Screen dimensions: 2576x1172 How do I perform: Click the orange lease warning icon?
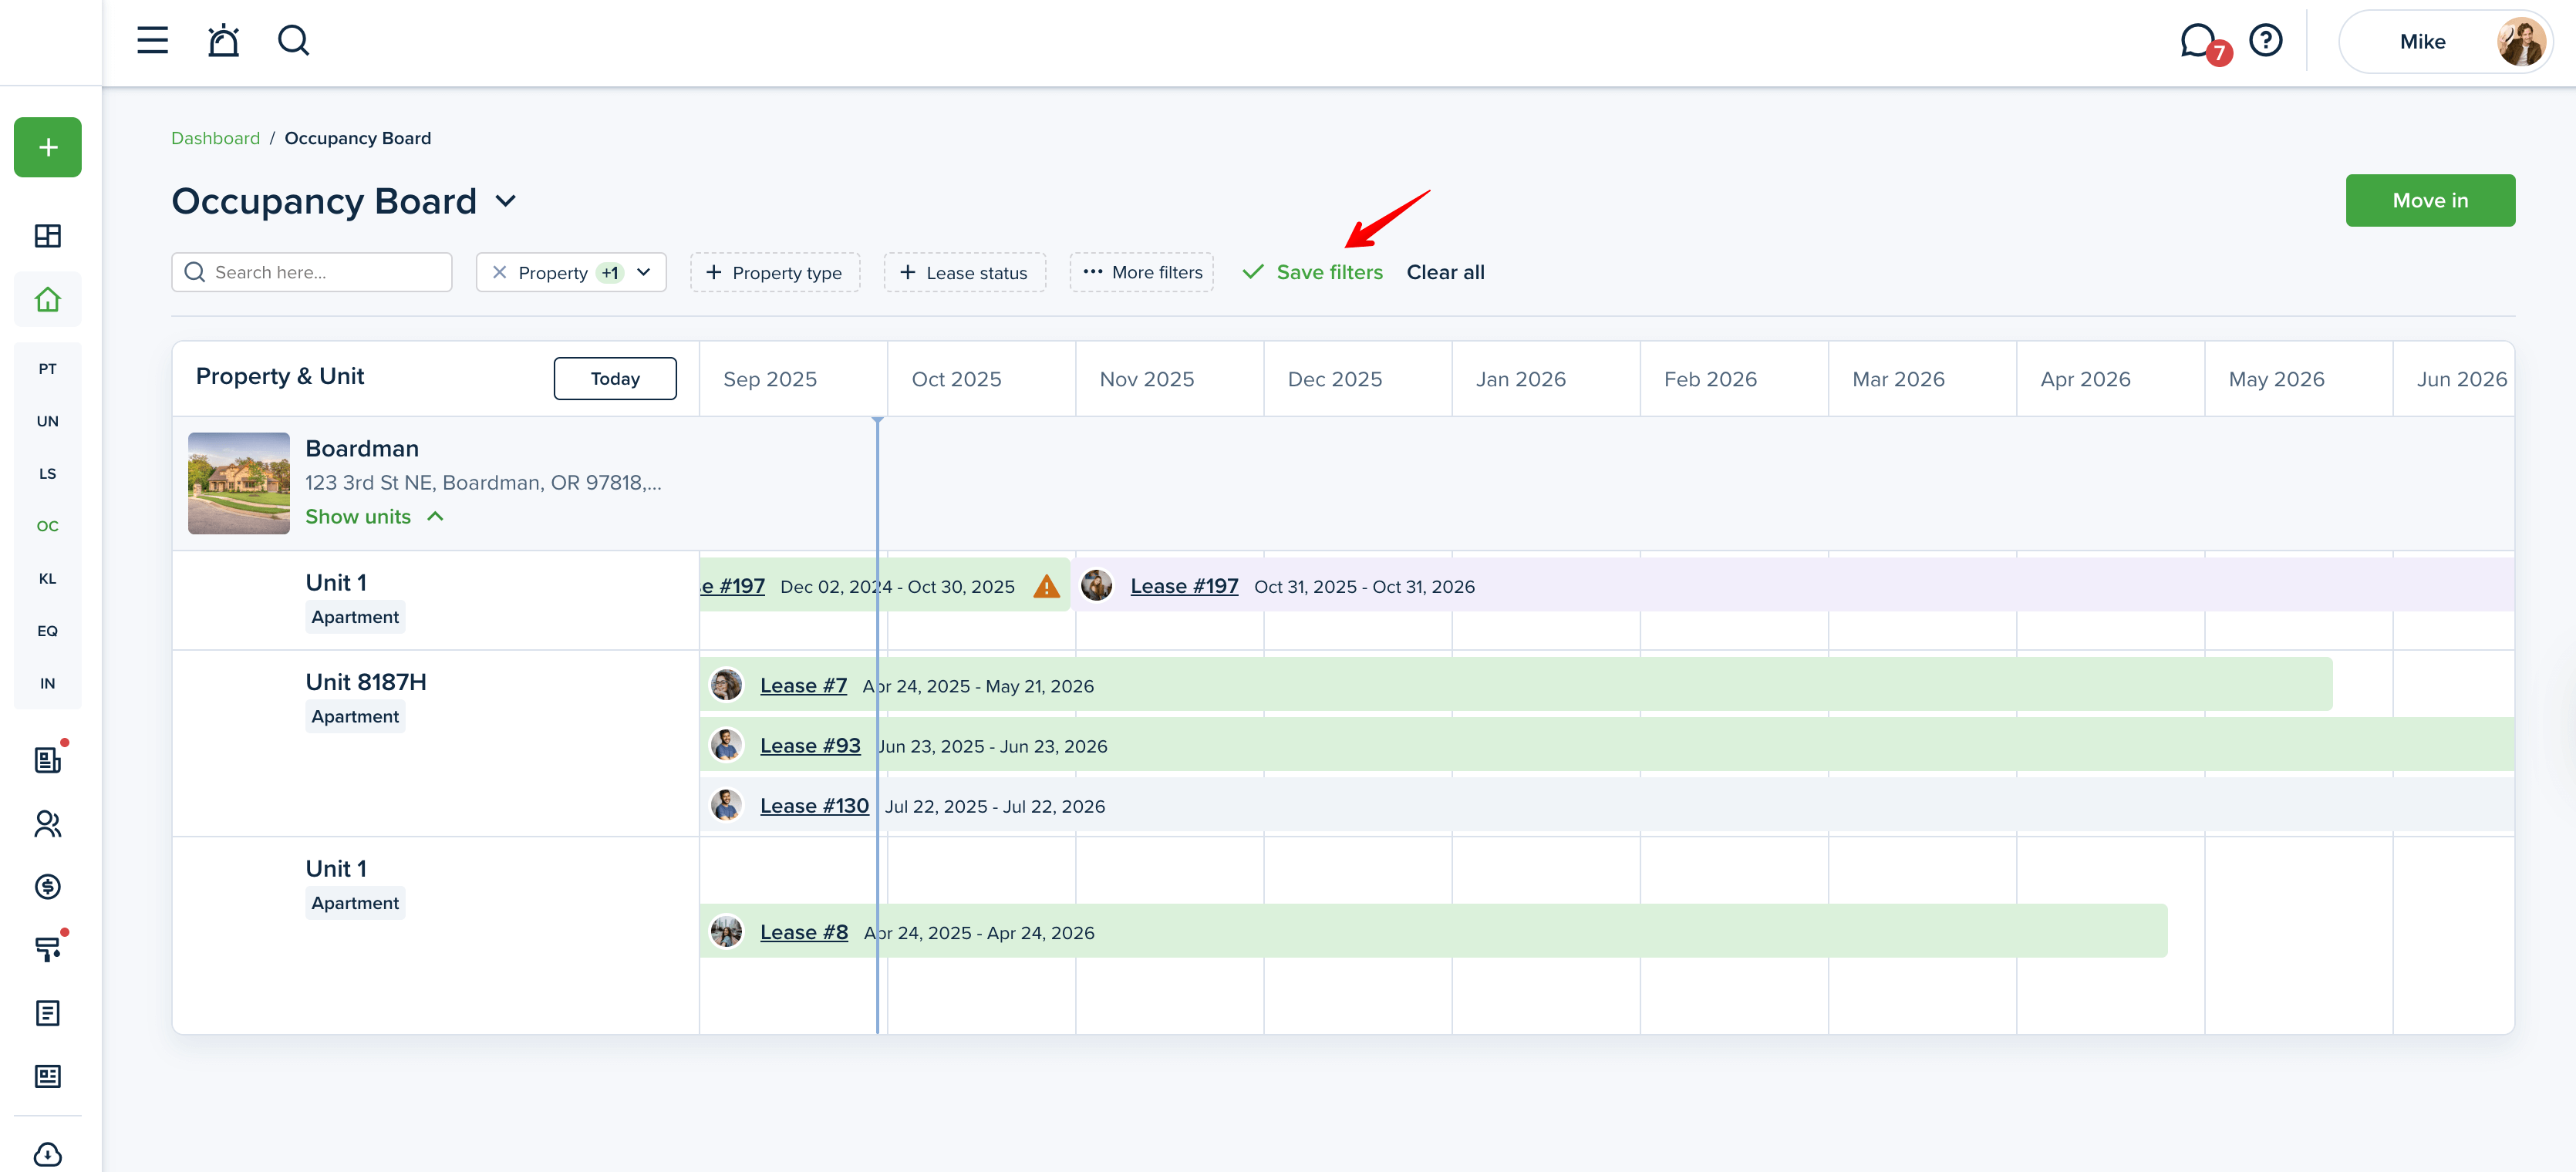tap(1046, 587)
